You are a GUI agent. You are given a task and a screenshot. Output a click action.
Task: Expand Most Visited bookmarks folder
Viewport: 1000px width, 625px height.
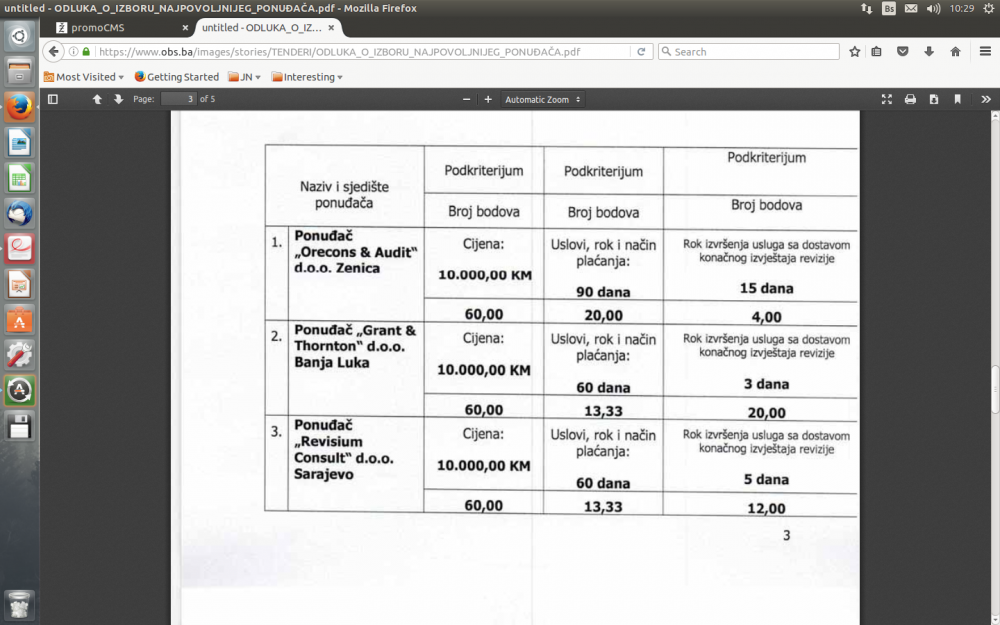[84, 77]
